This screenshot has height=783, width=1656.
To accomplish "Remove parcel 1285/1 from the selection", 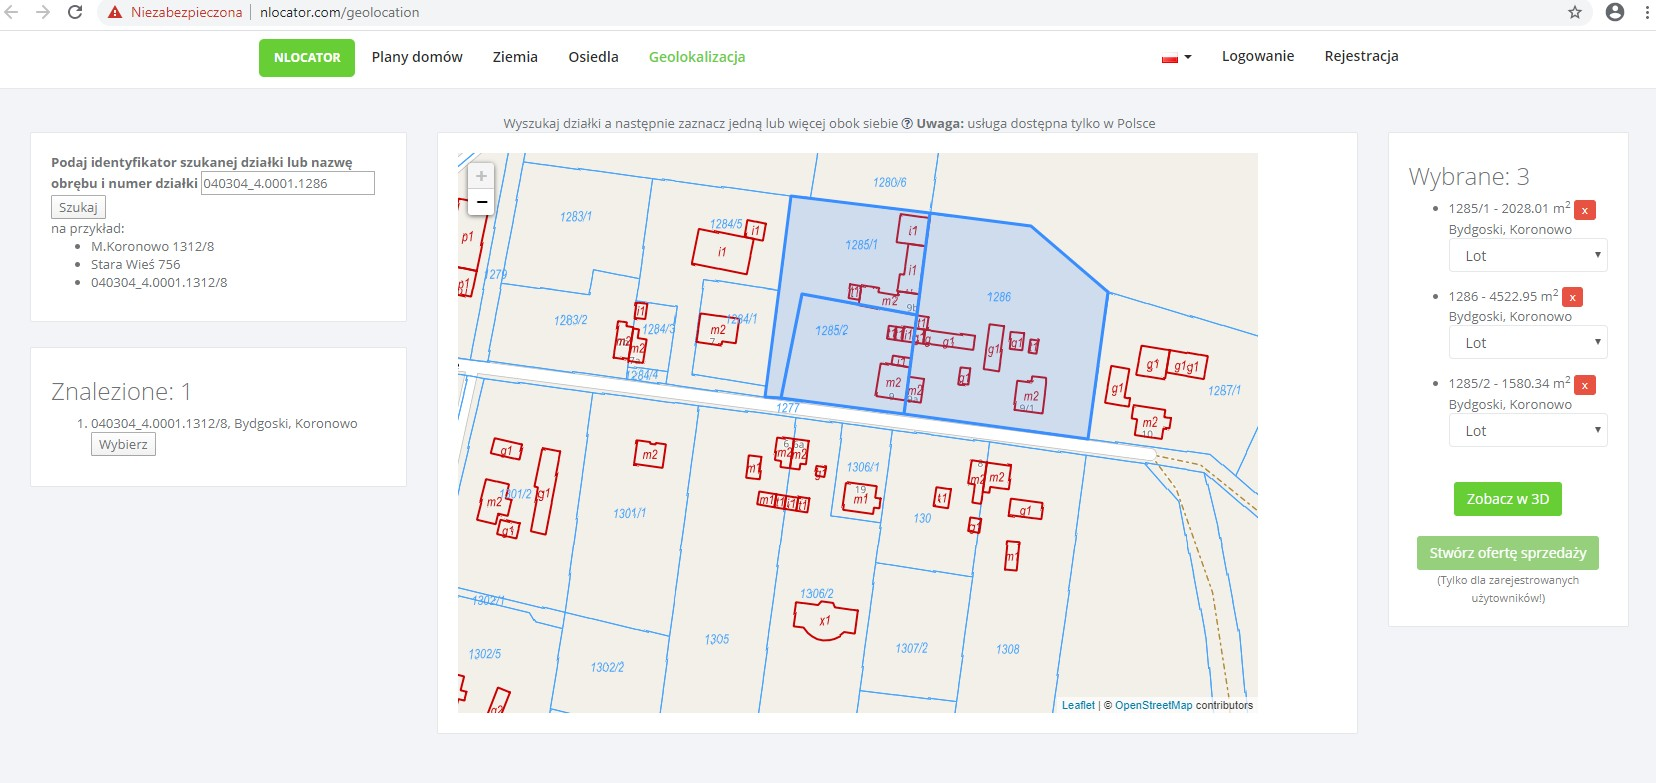I will click(1585, 210).
